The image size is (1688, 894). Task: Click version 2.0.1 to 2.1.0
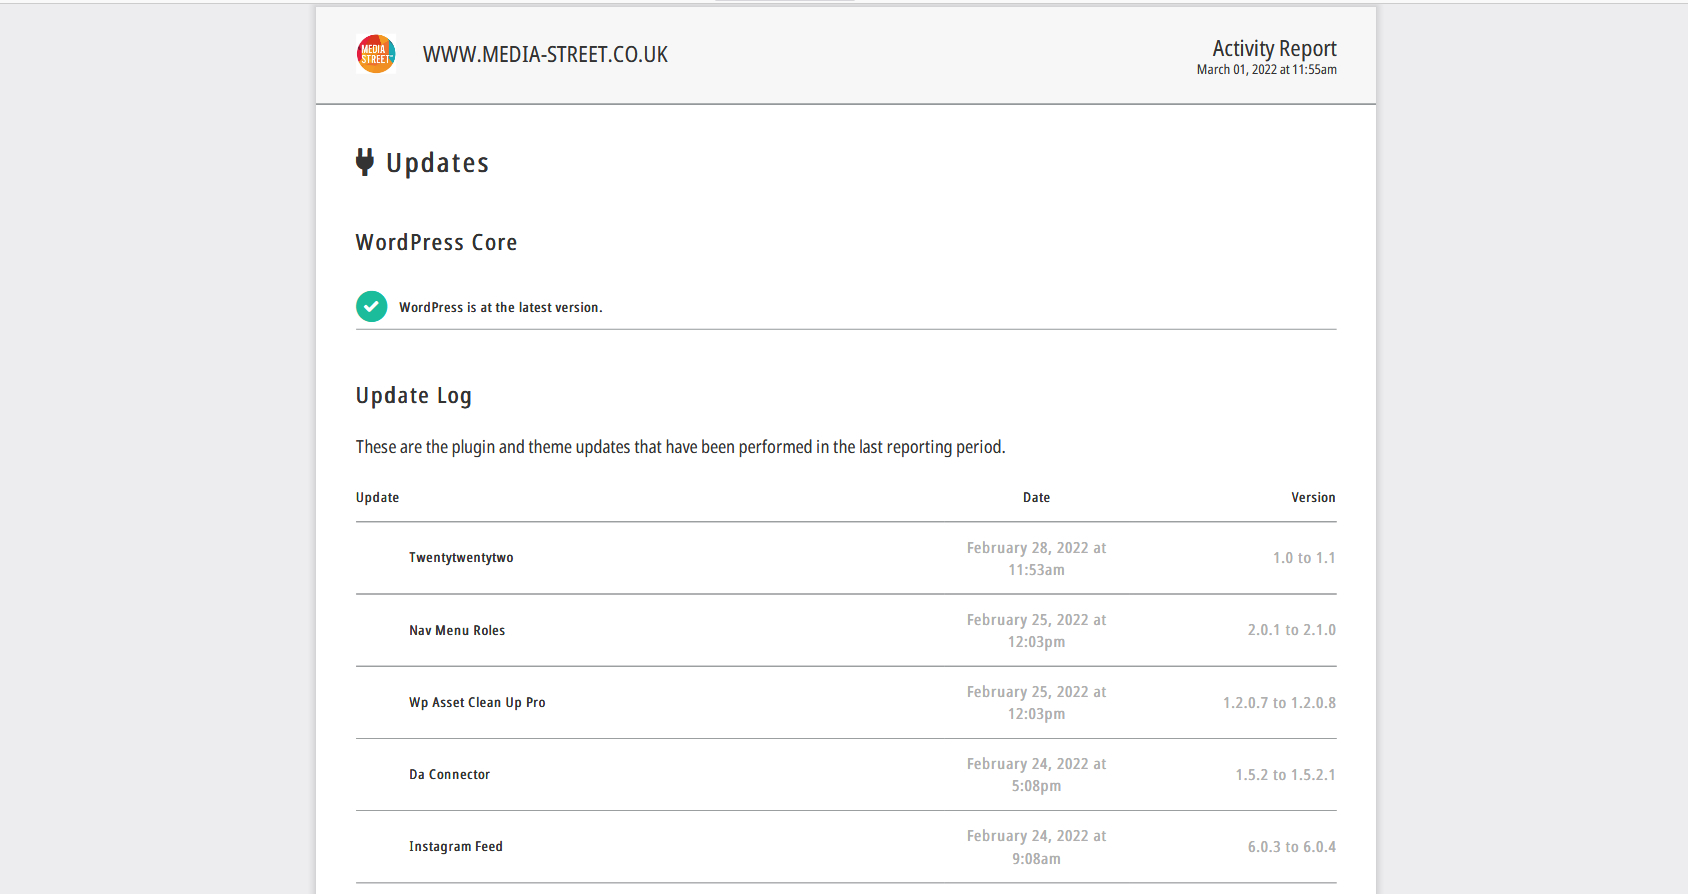click(1291, 630)
